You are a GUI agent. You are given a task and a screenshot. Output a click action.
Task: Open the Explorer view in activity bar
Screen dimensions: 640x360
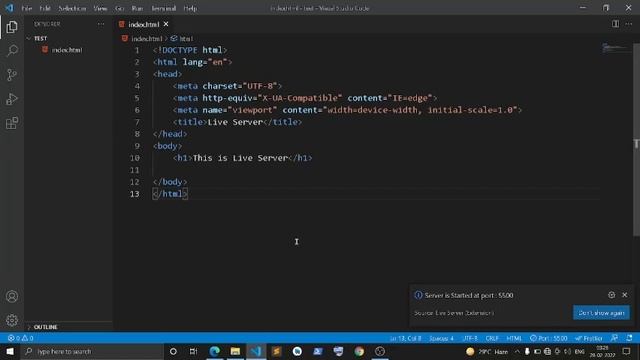[12, 27]
